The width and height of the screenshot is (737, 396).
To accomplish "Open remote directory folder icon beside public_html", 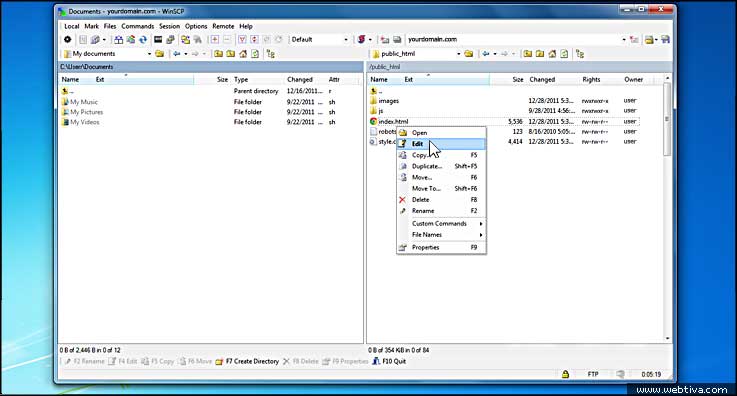I will click(x=469, y=54).
